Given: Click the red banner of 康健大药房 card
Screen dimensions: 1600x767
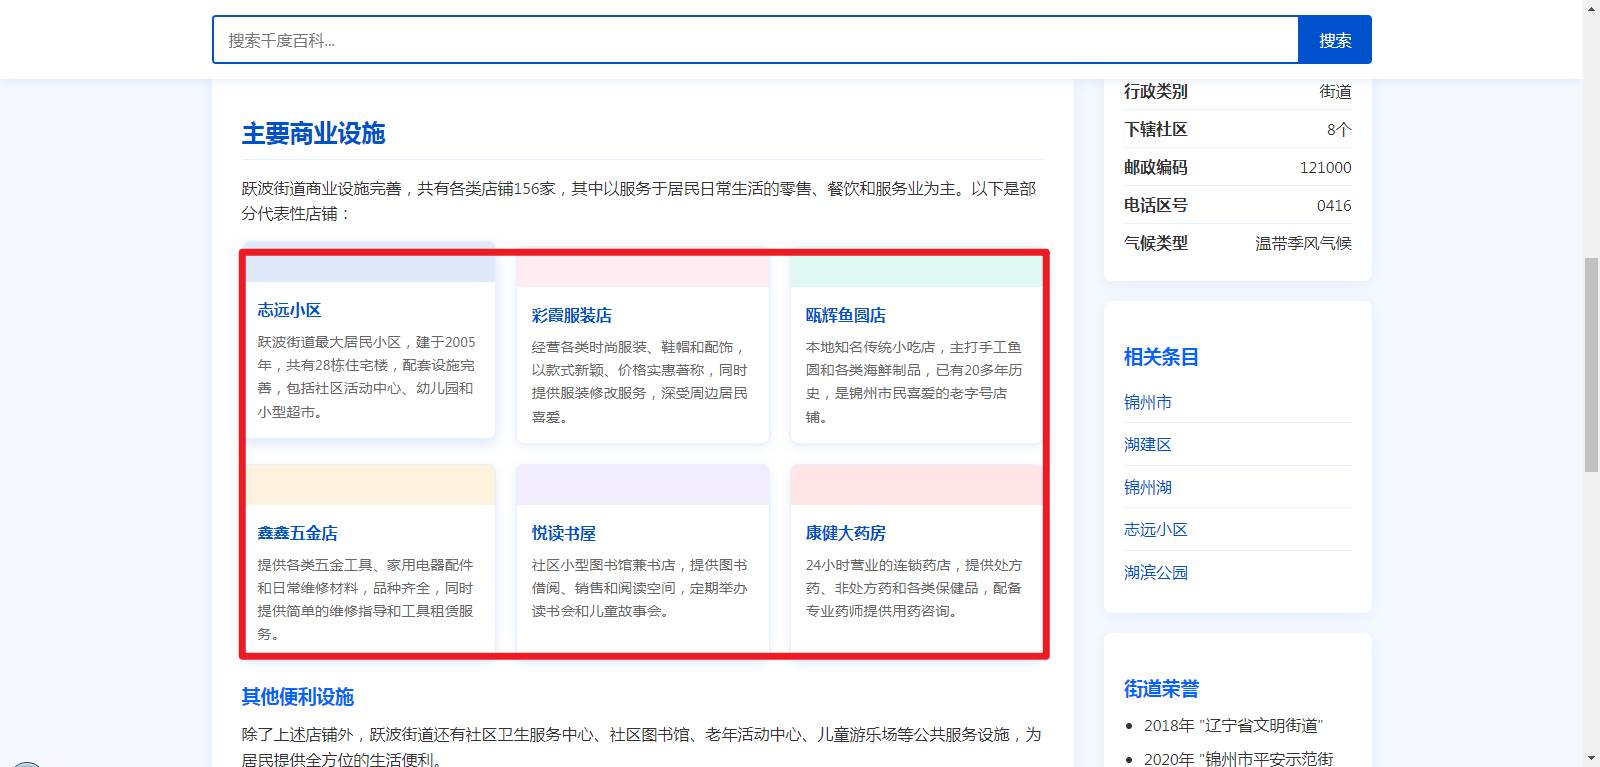Looking at the screenshot, I should click(x=917, y=485).
